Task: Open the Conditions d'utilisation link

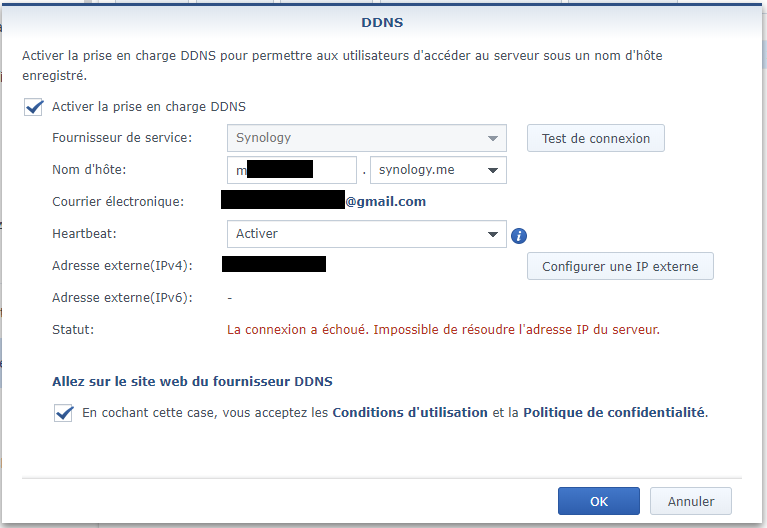Action: (x=410, y=412)
